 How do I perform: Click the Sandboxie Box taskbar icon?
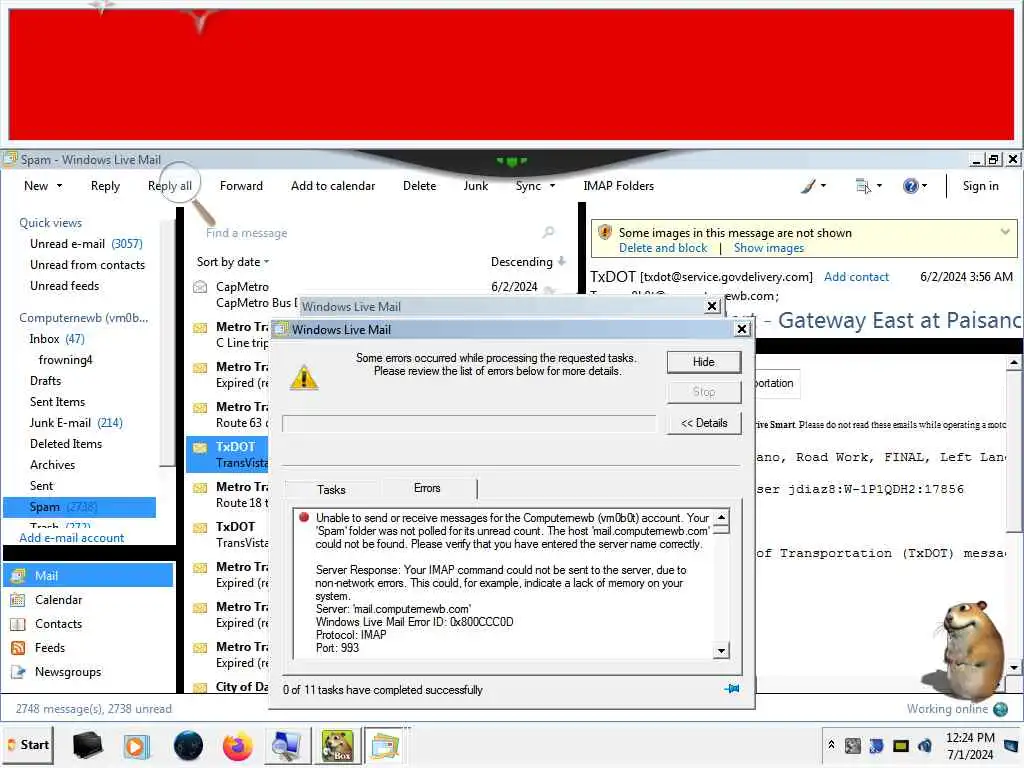pos(337,745)
